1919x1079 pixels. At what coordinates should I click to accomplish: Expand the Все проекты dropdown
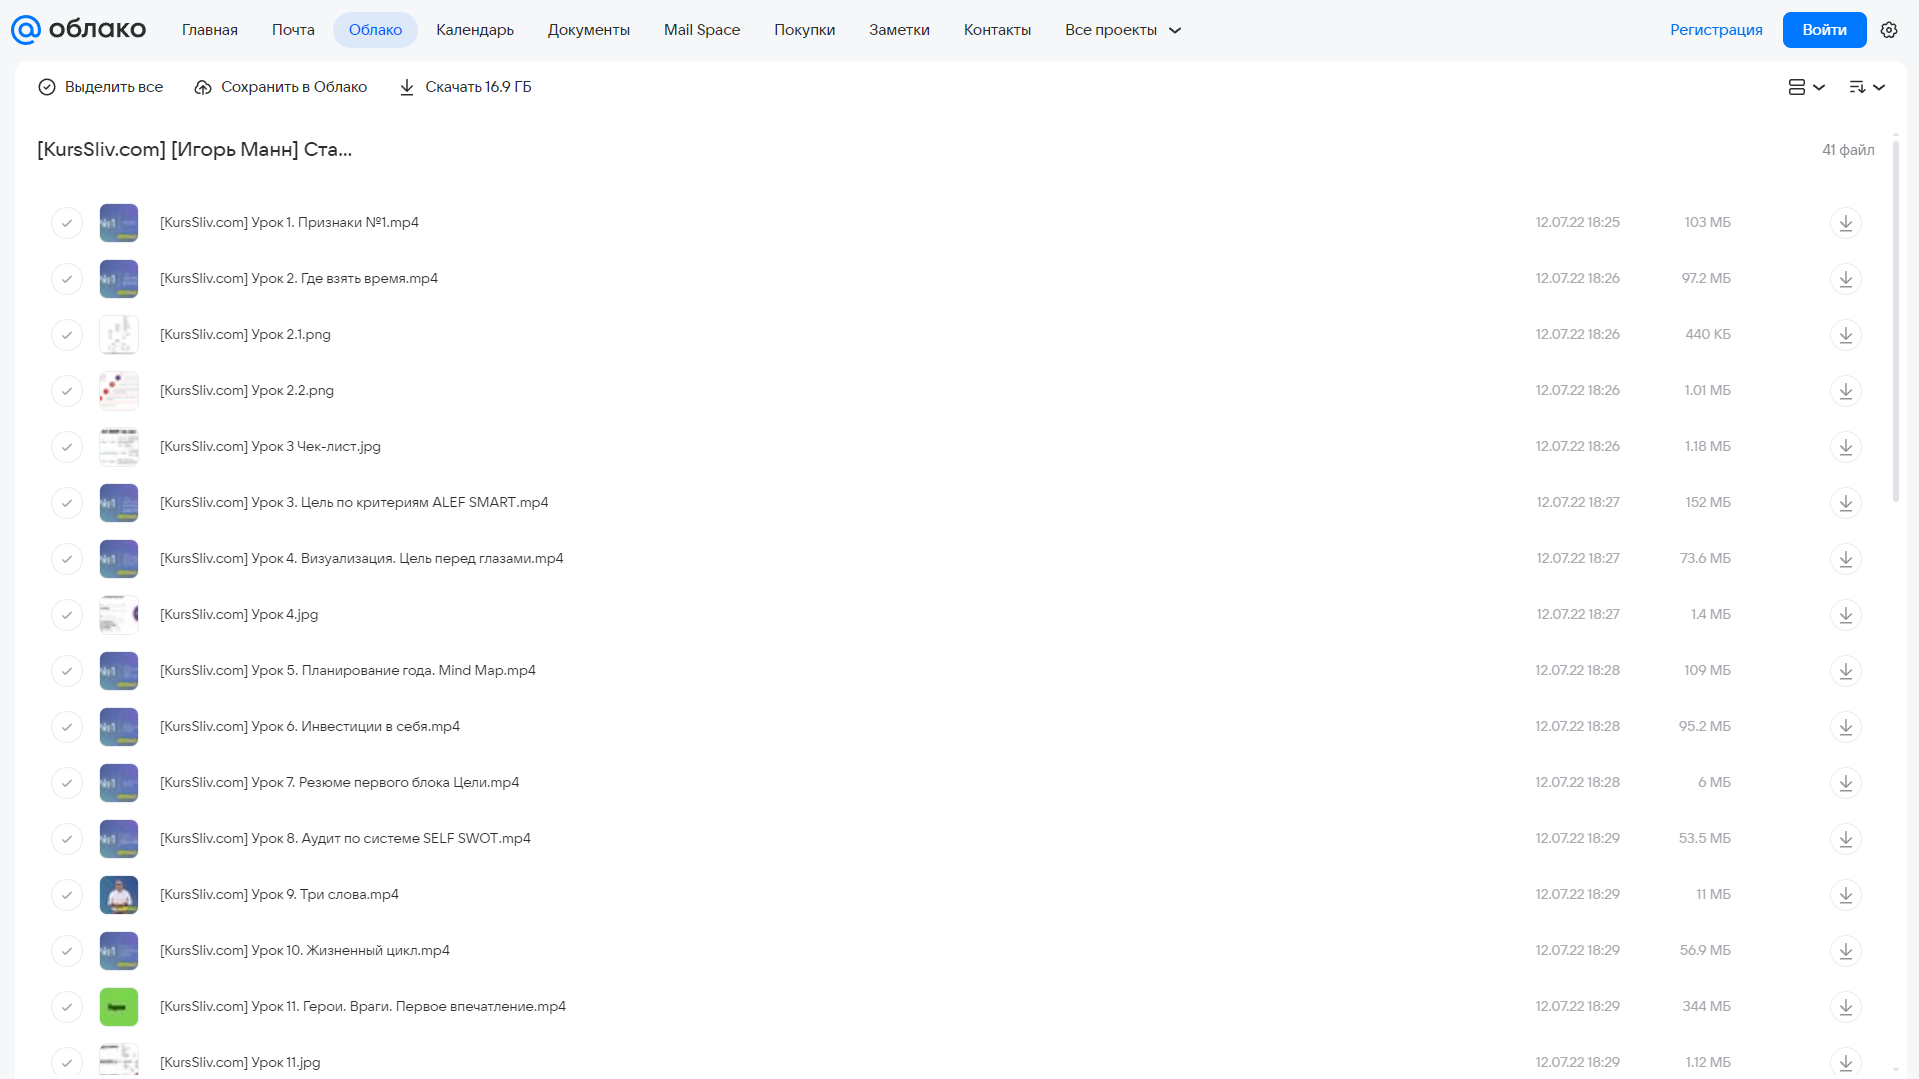[1123, 30]
